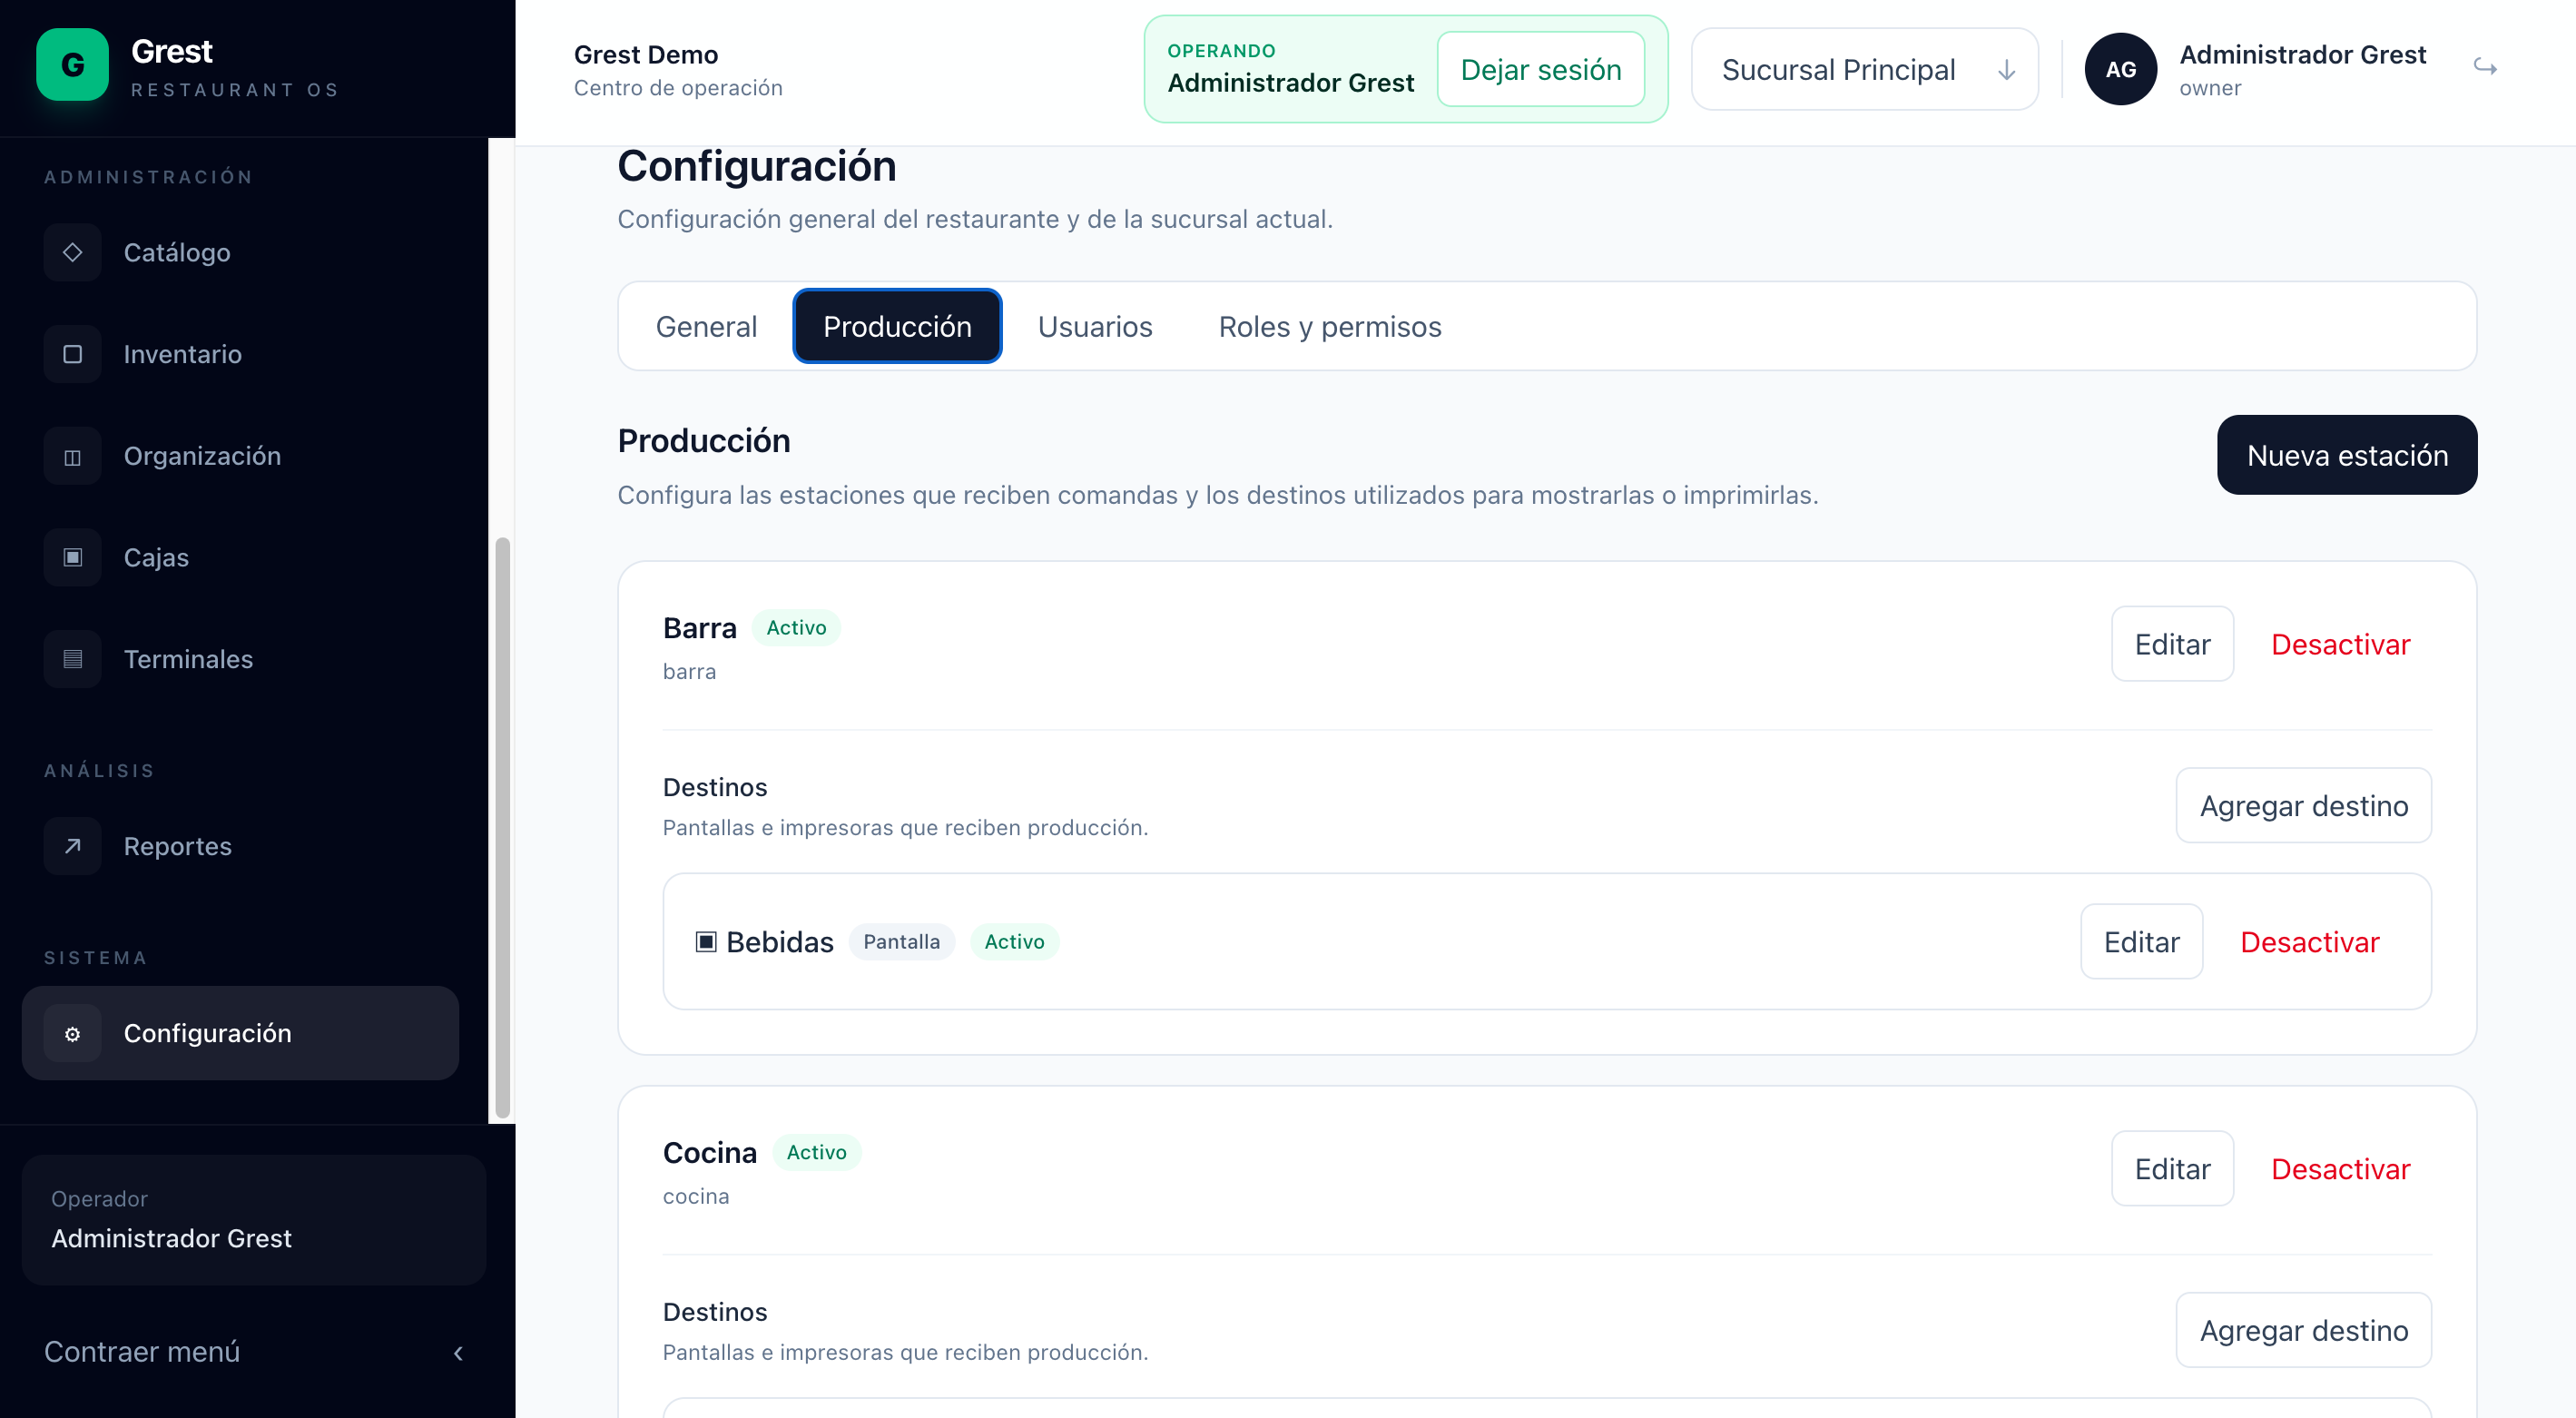Edit the Barra station
The height and width of the screenshot is (1418, 2576).
[2172, 644]
